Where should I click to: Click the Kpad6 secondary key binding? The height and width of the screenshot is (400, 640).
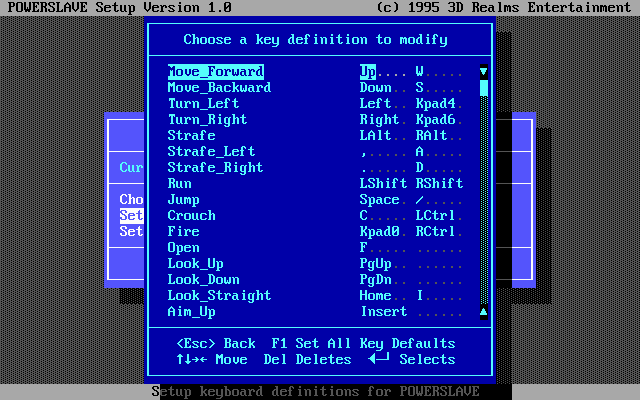(436, 120)
